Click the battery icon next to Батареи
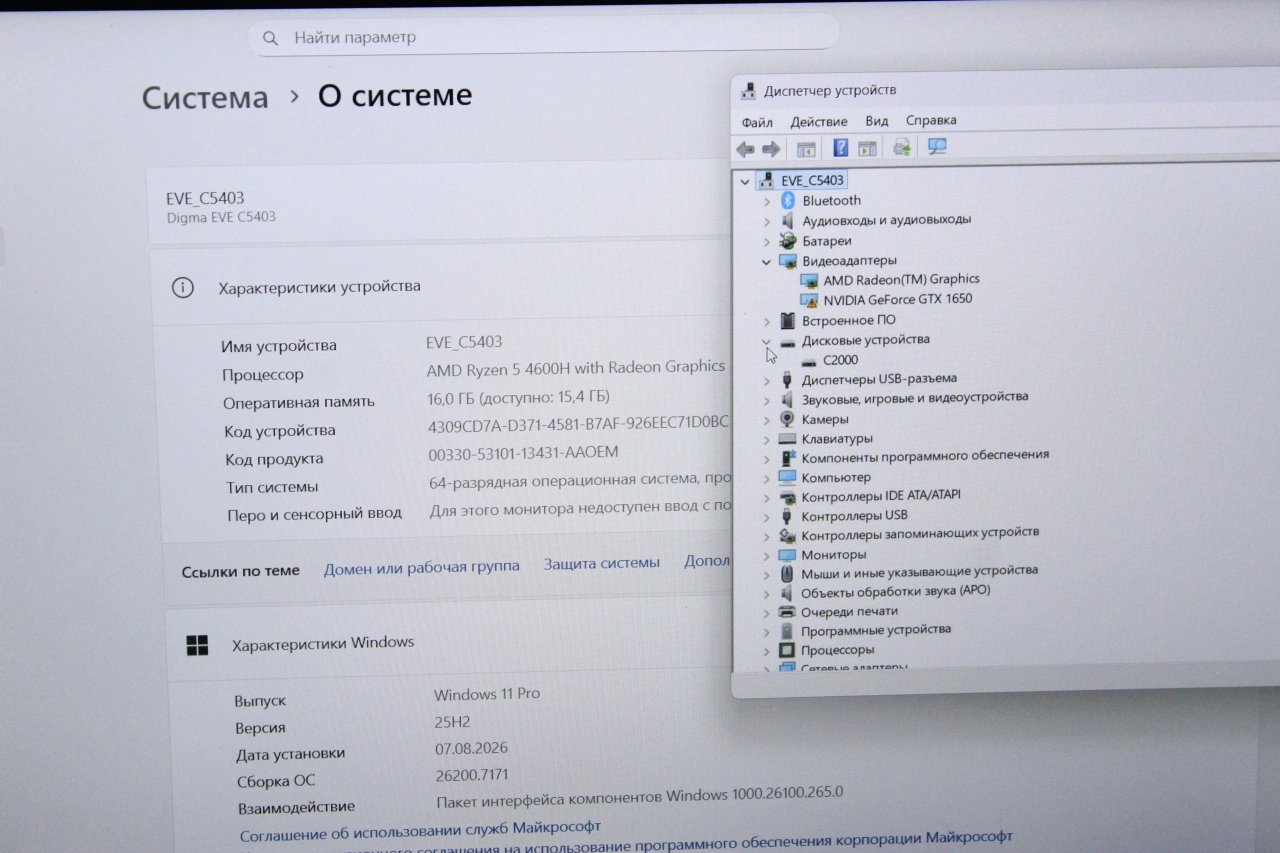The width and height of the screenshot is (1280, 853). 787,241
